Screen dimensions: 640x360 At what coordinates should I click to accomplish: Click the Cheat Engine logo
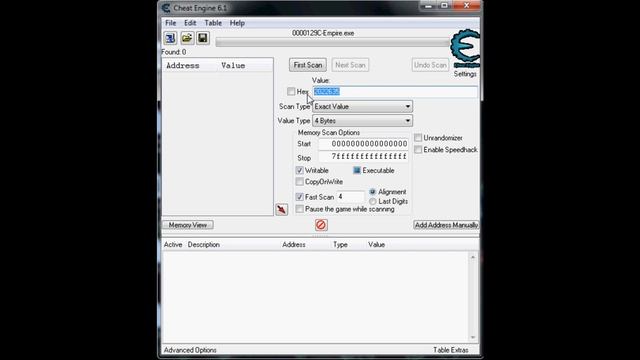(x=465, y=48)
